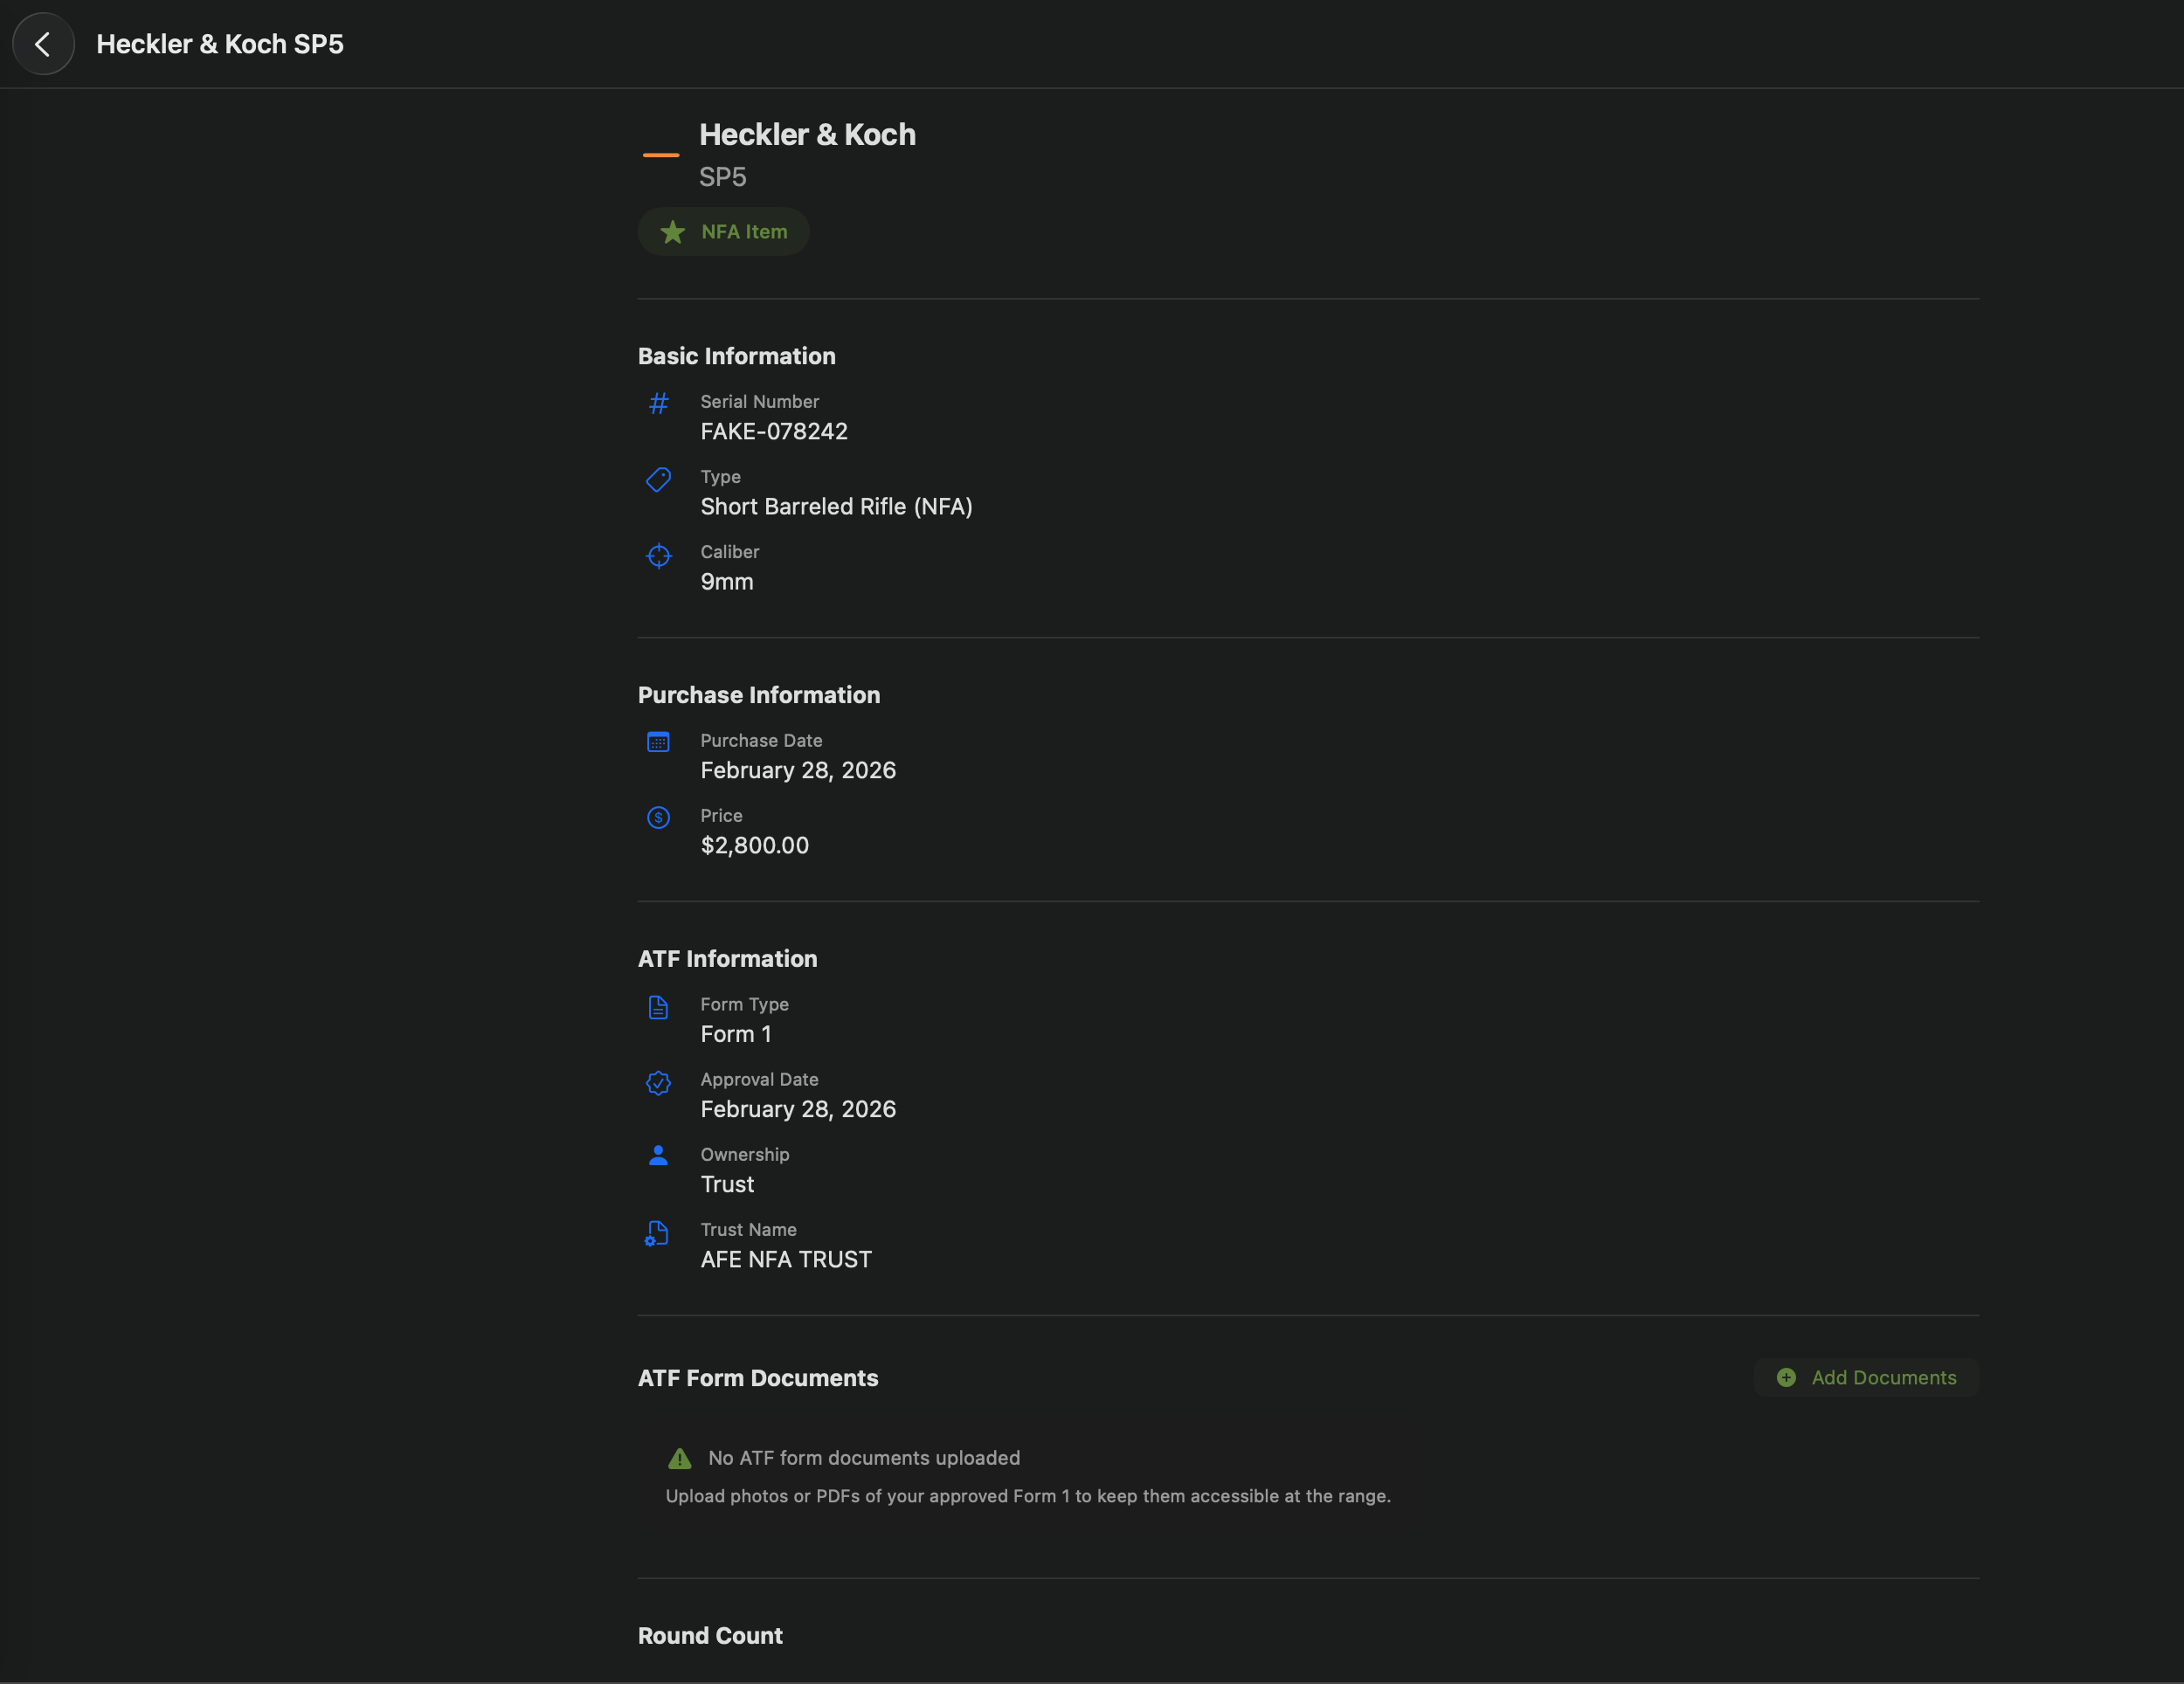Click the Add Documents button
Screen dimensions: 2184x1684
pyautogui.click(x=1866, y=1377)
